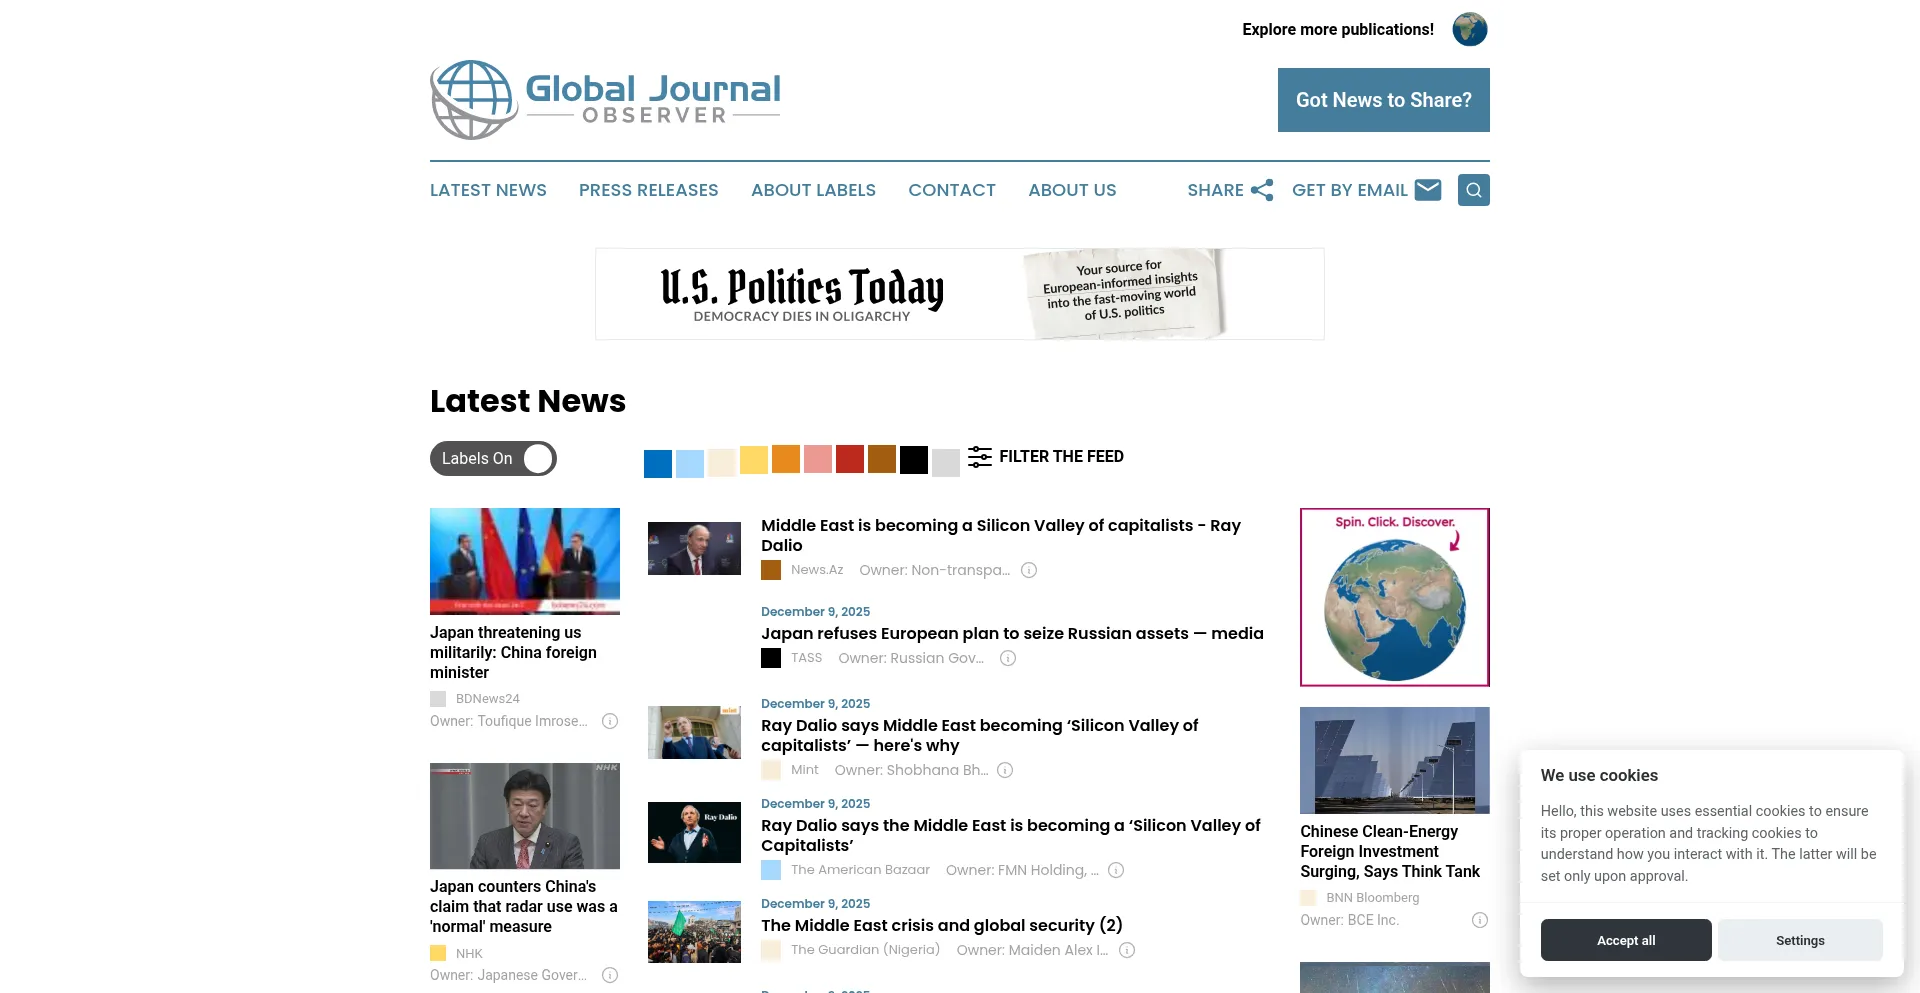Open info icon for The Guardian (Nigeria)
Viewport: 1920px width, 993px height.
click(1127, 950)
